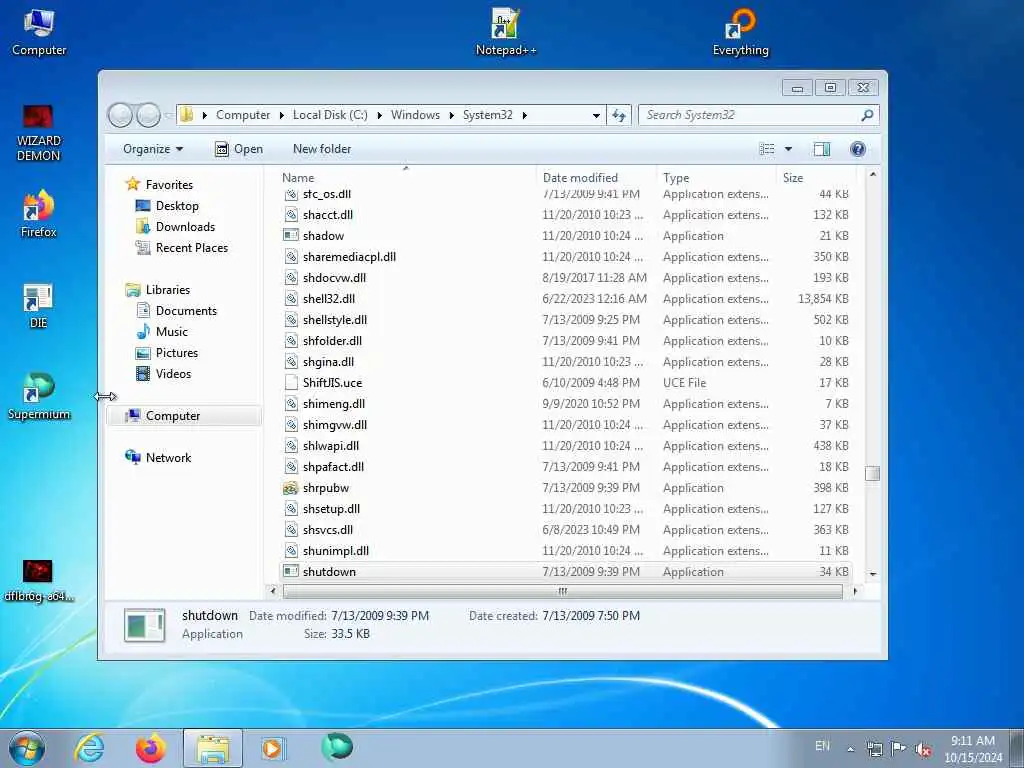The height and width of the screenshot is (768, 1024).
Task: Click the Explorer Back navigation button
Action: 120,116
